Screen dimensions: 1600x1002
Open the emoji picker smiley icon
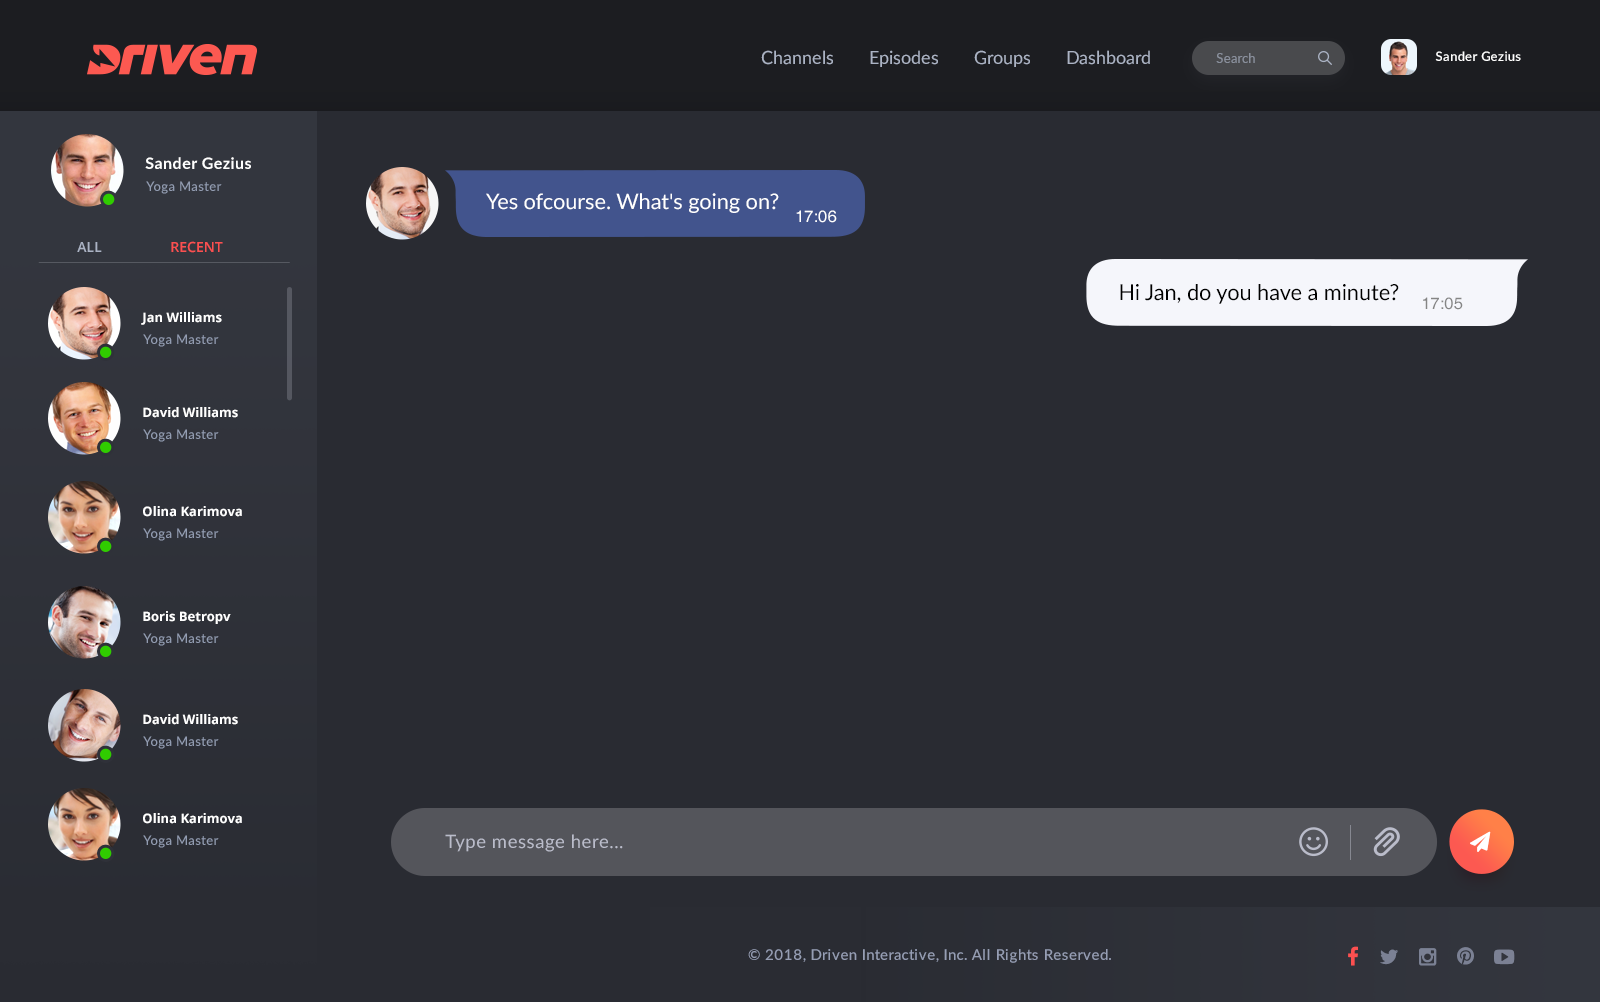pyautogui.click(x=1313, y=842)
